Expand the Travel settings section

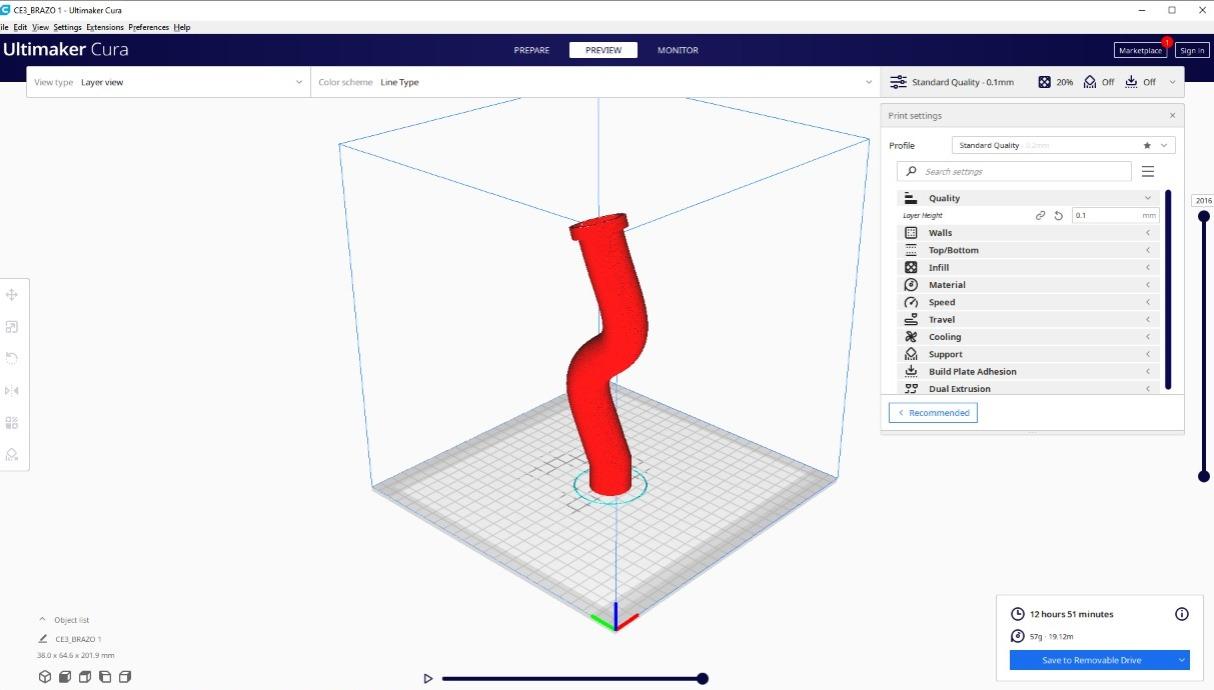pos(1030,319)
